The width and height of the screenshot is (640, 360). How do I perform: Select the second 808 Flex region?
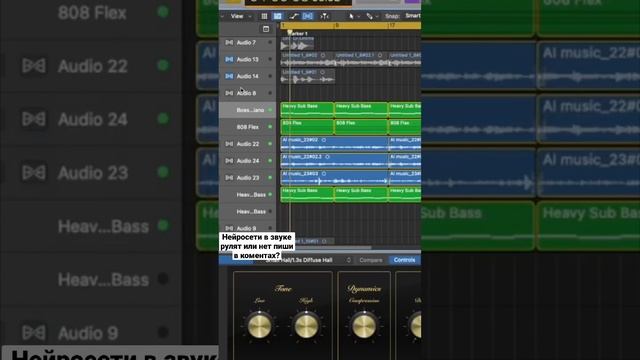(x=361, y=127)
